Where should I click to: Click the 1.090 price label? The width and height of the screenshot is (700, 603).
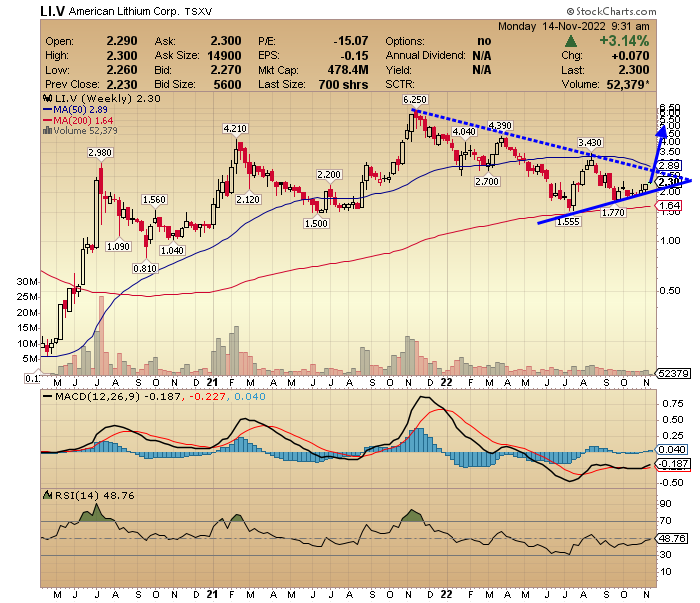click(118, 246)
